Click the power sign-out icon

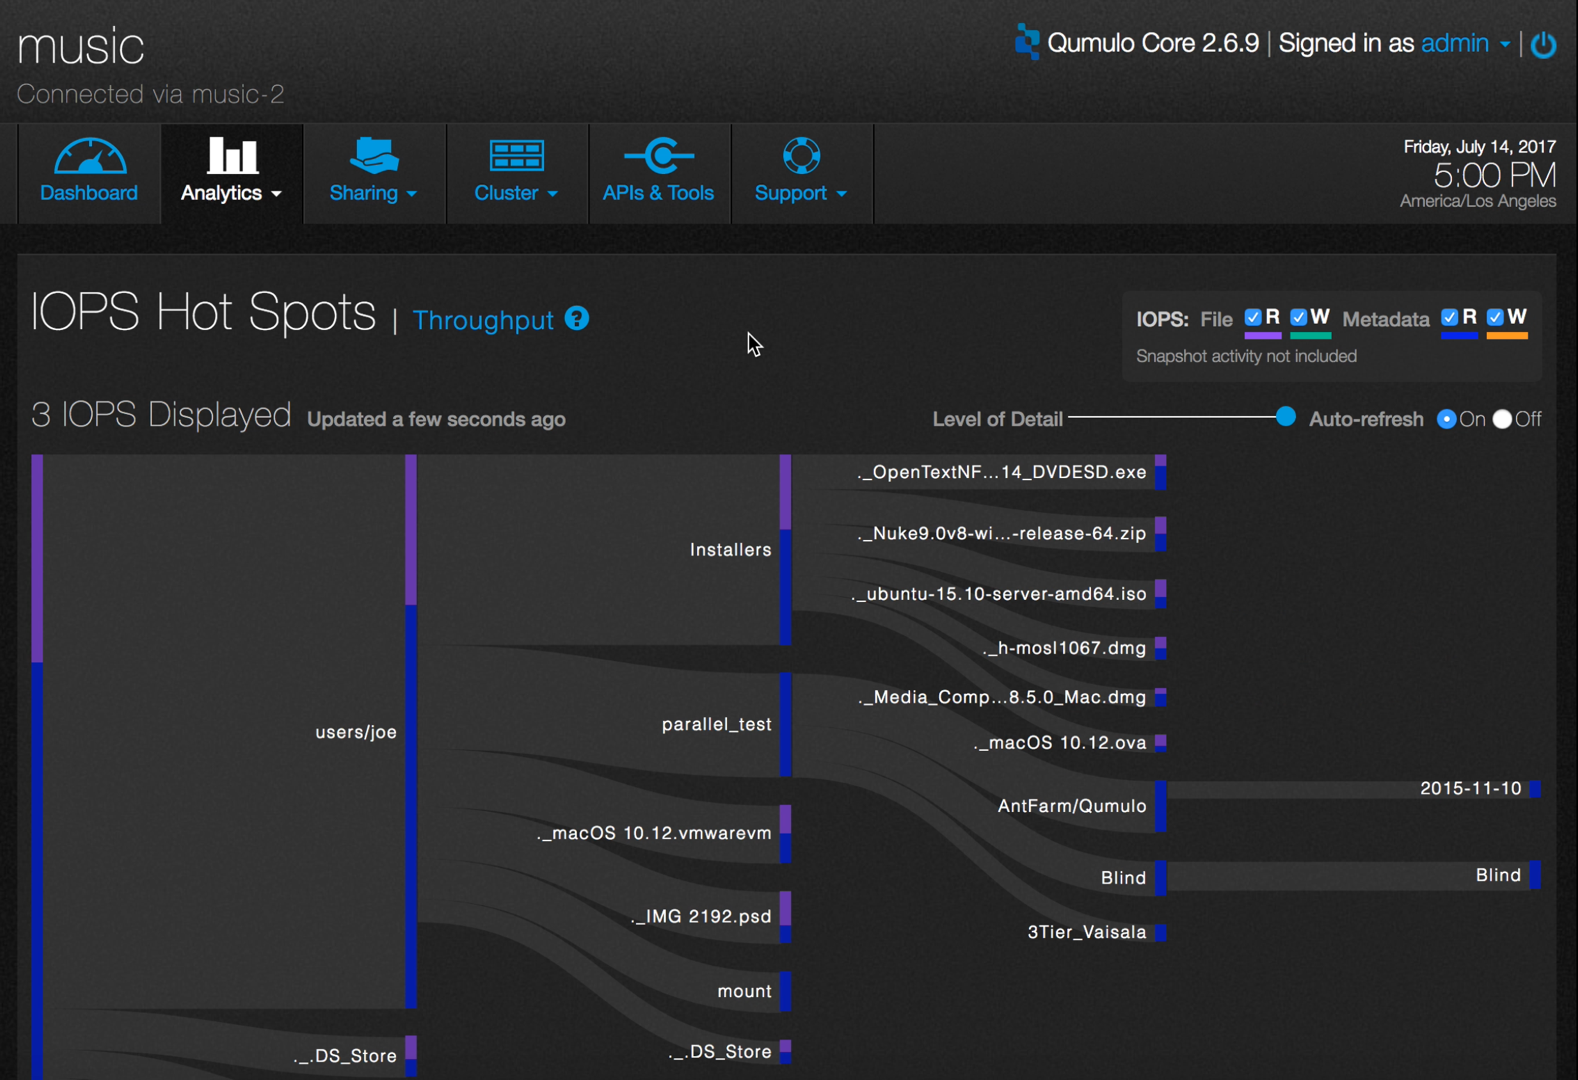[x=1544, y=44]
